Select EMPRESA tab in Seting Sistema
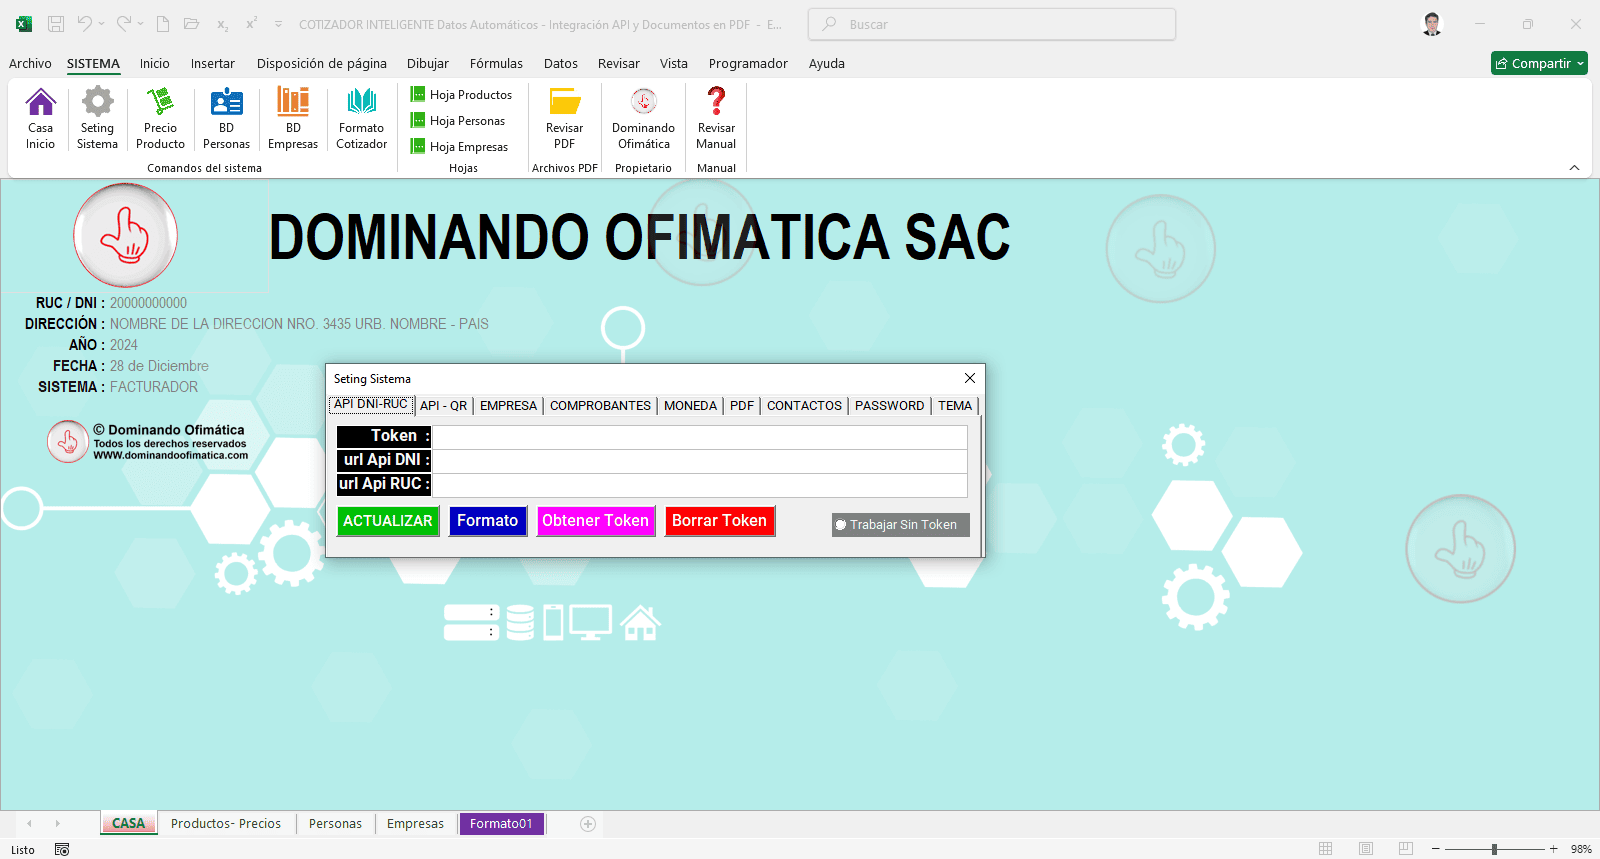Image resolution: width=1600 pixels, height=859 pixels. [508, 406]
